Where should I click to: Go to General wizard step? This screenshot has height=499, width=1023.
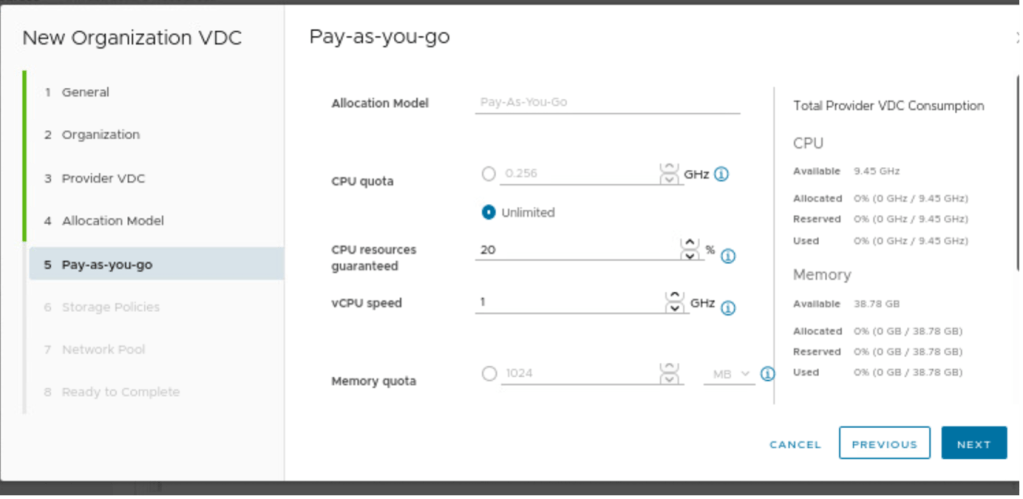coord(85,92)
